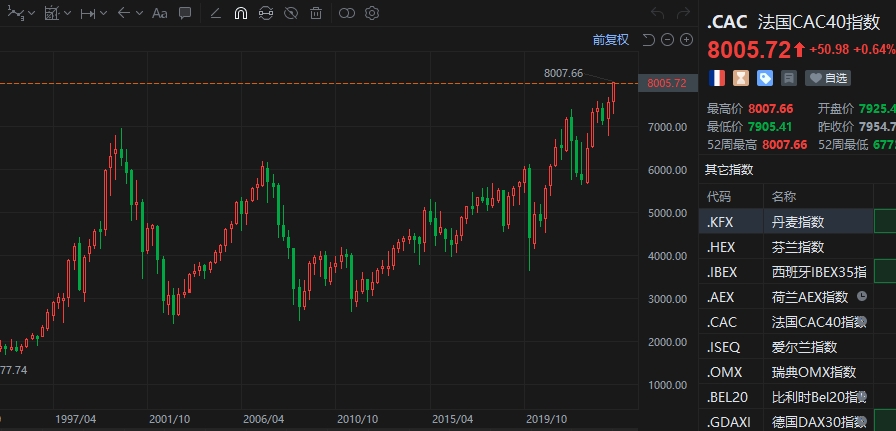Open chart settings gear icon

point(372,14)
